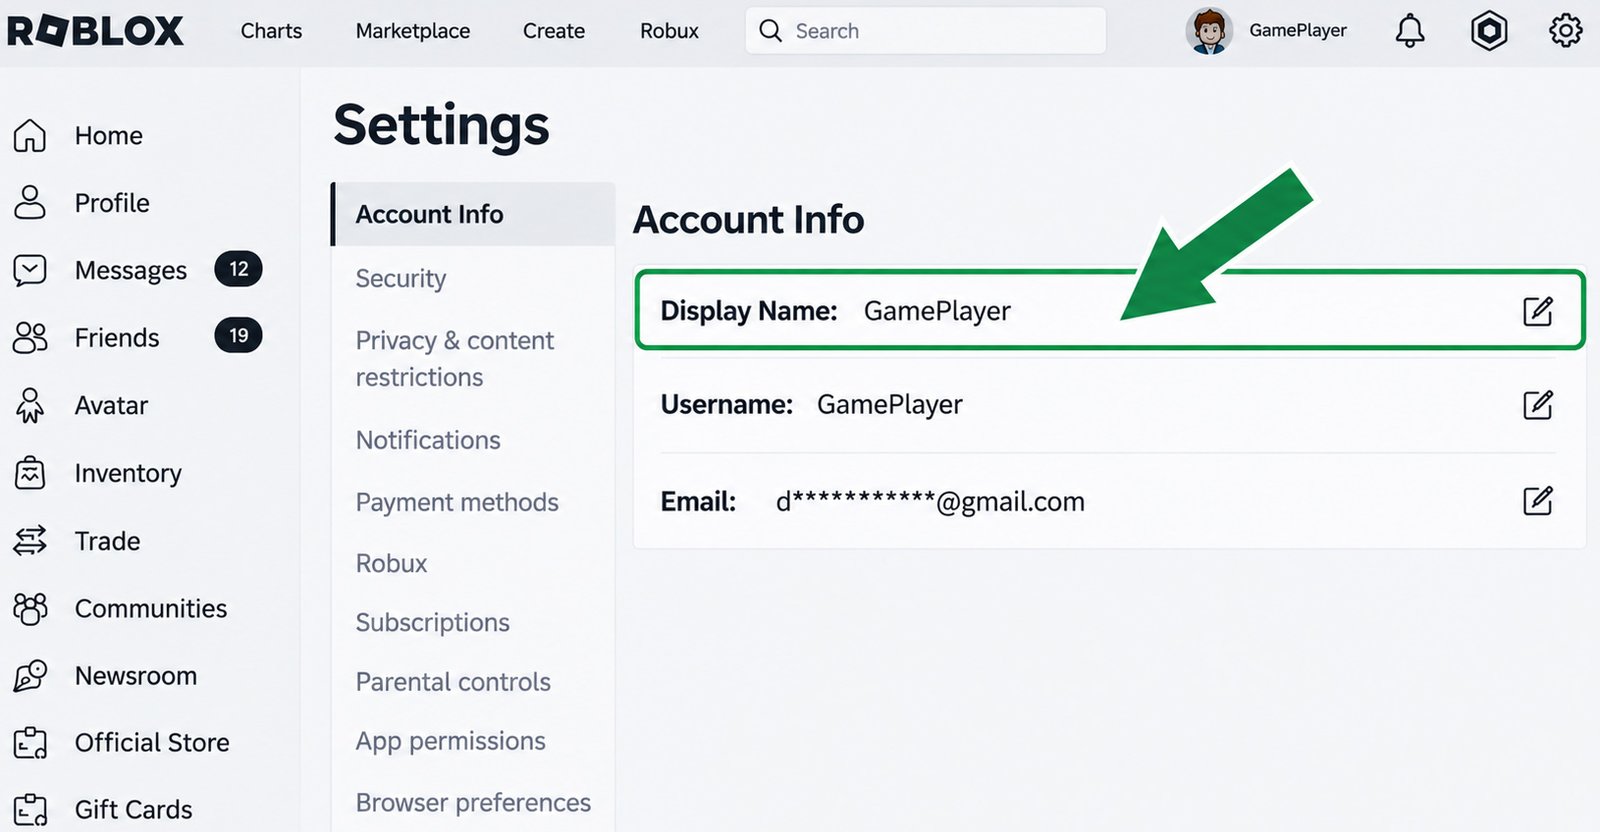Screen dimensions: 1600x832
Task: Edit the Email pencil icon
Action: tap(1537, 500)
